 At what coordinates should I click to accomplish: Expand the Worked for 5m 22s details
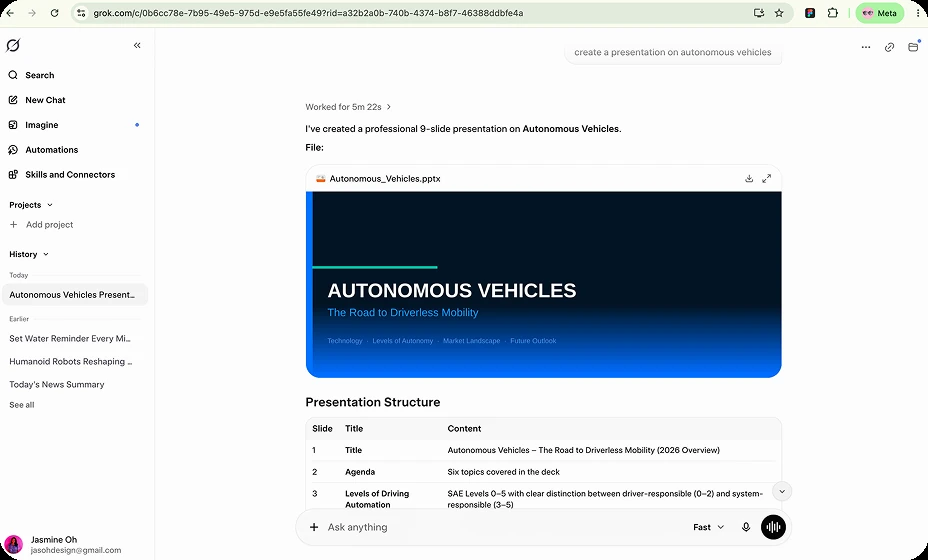coord(348,107)
